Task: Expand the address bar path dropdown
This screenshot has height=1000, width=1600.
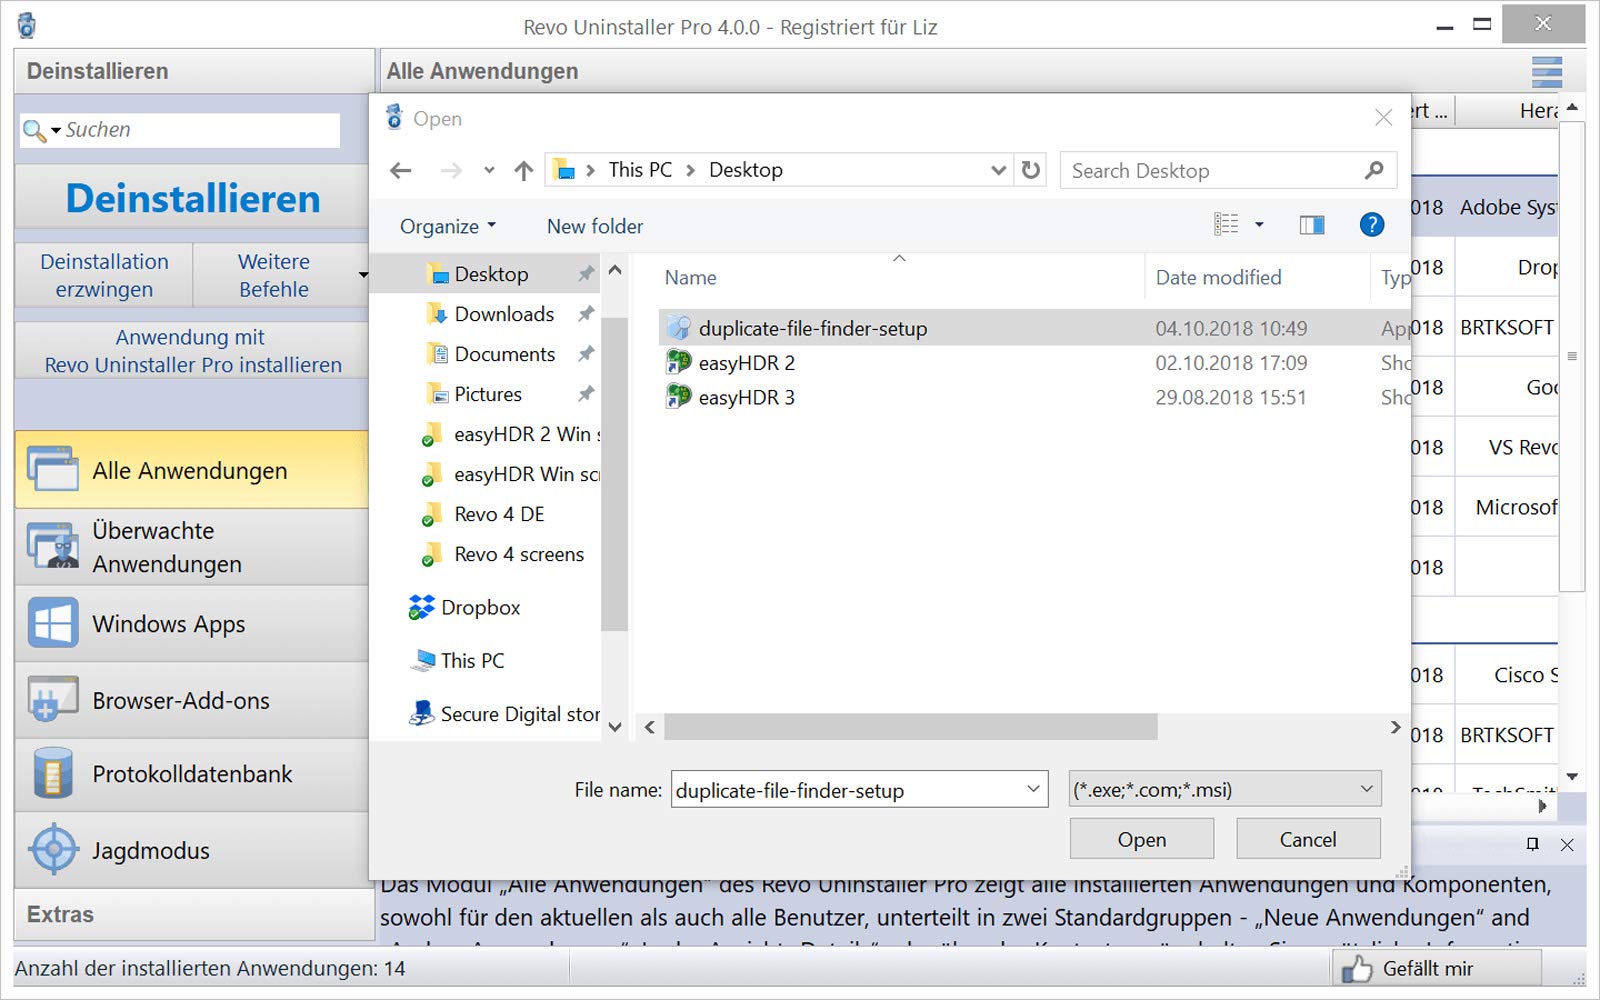Action: point(998,170)
